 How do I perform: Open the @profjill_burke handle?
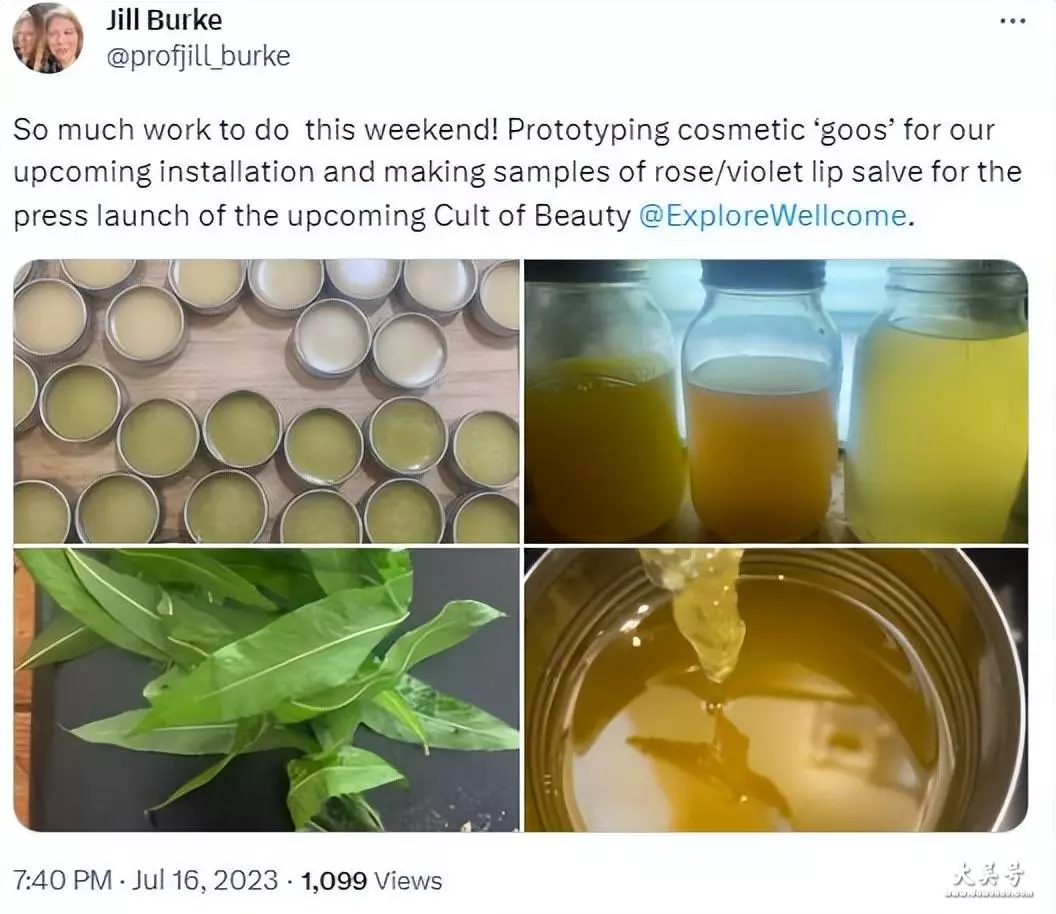click(198, 57)
